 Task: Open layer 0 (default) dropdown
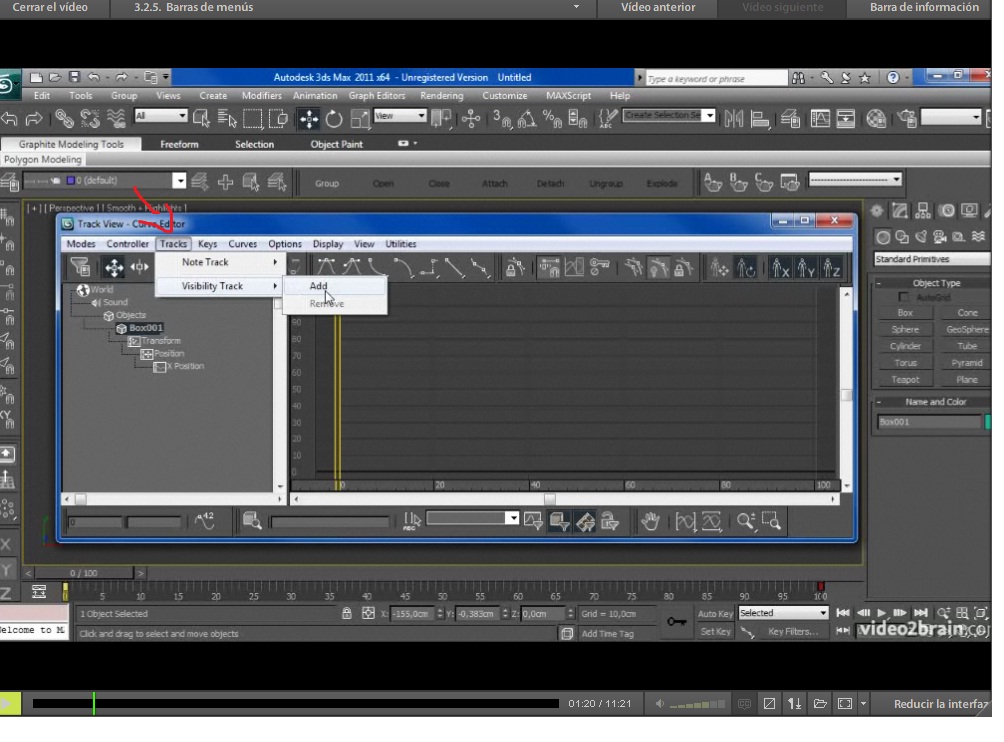pyautogui.click(x=104, y=181)
